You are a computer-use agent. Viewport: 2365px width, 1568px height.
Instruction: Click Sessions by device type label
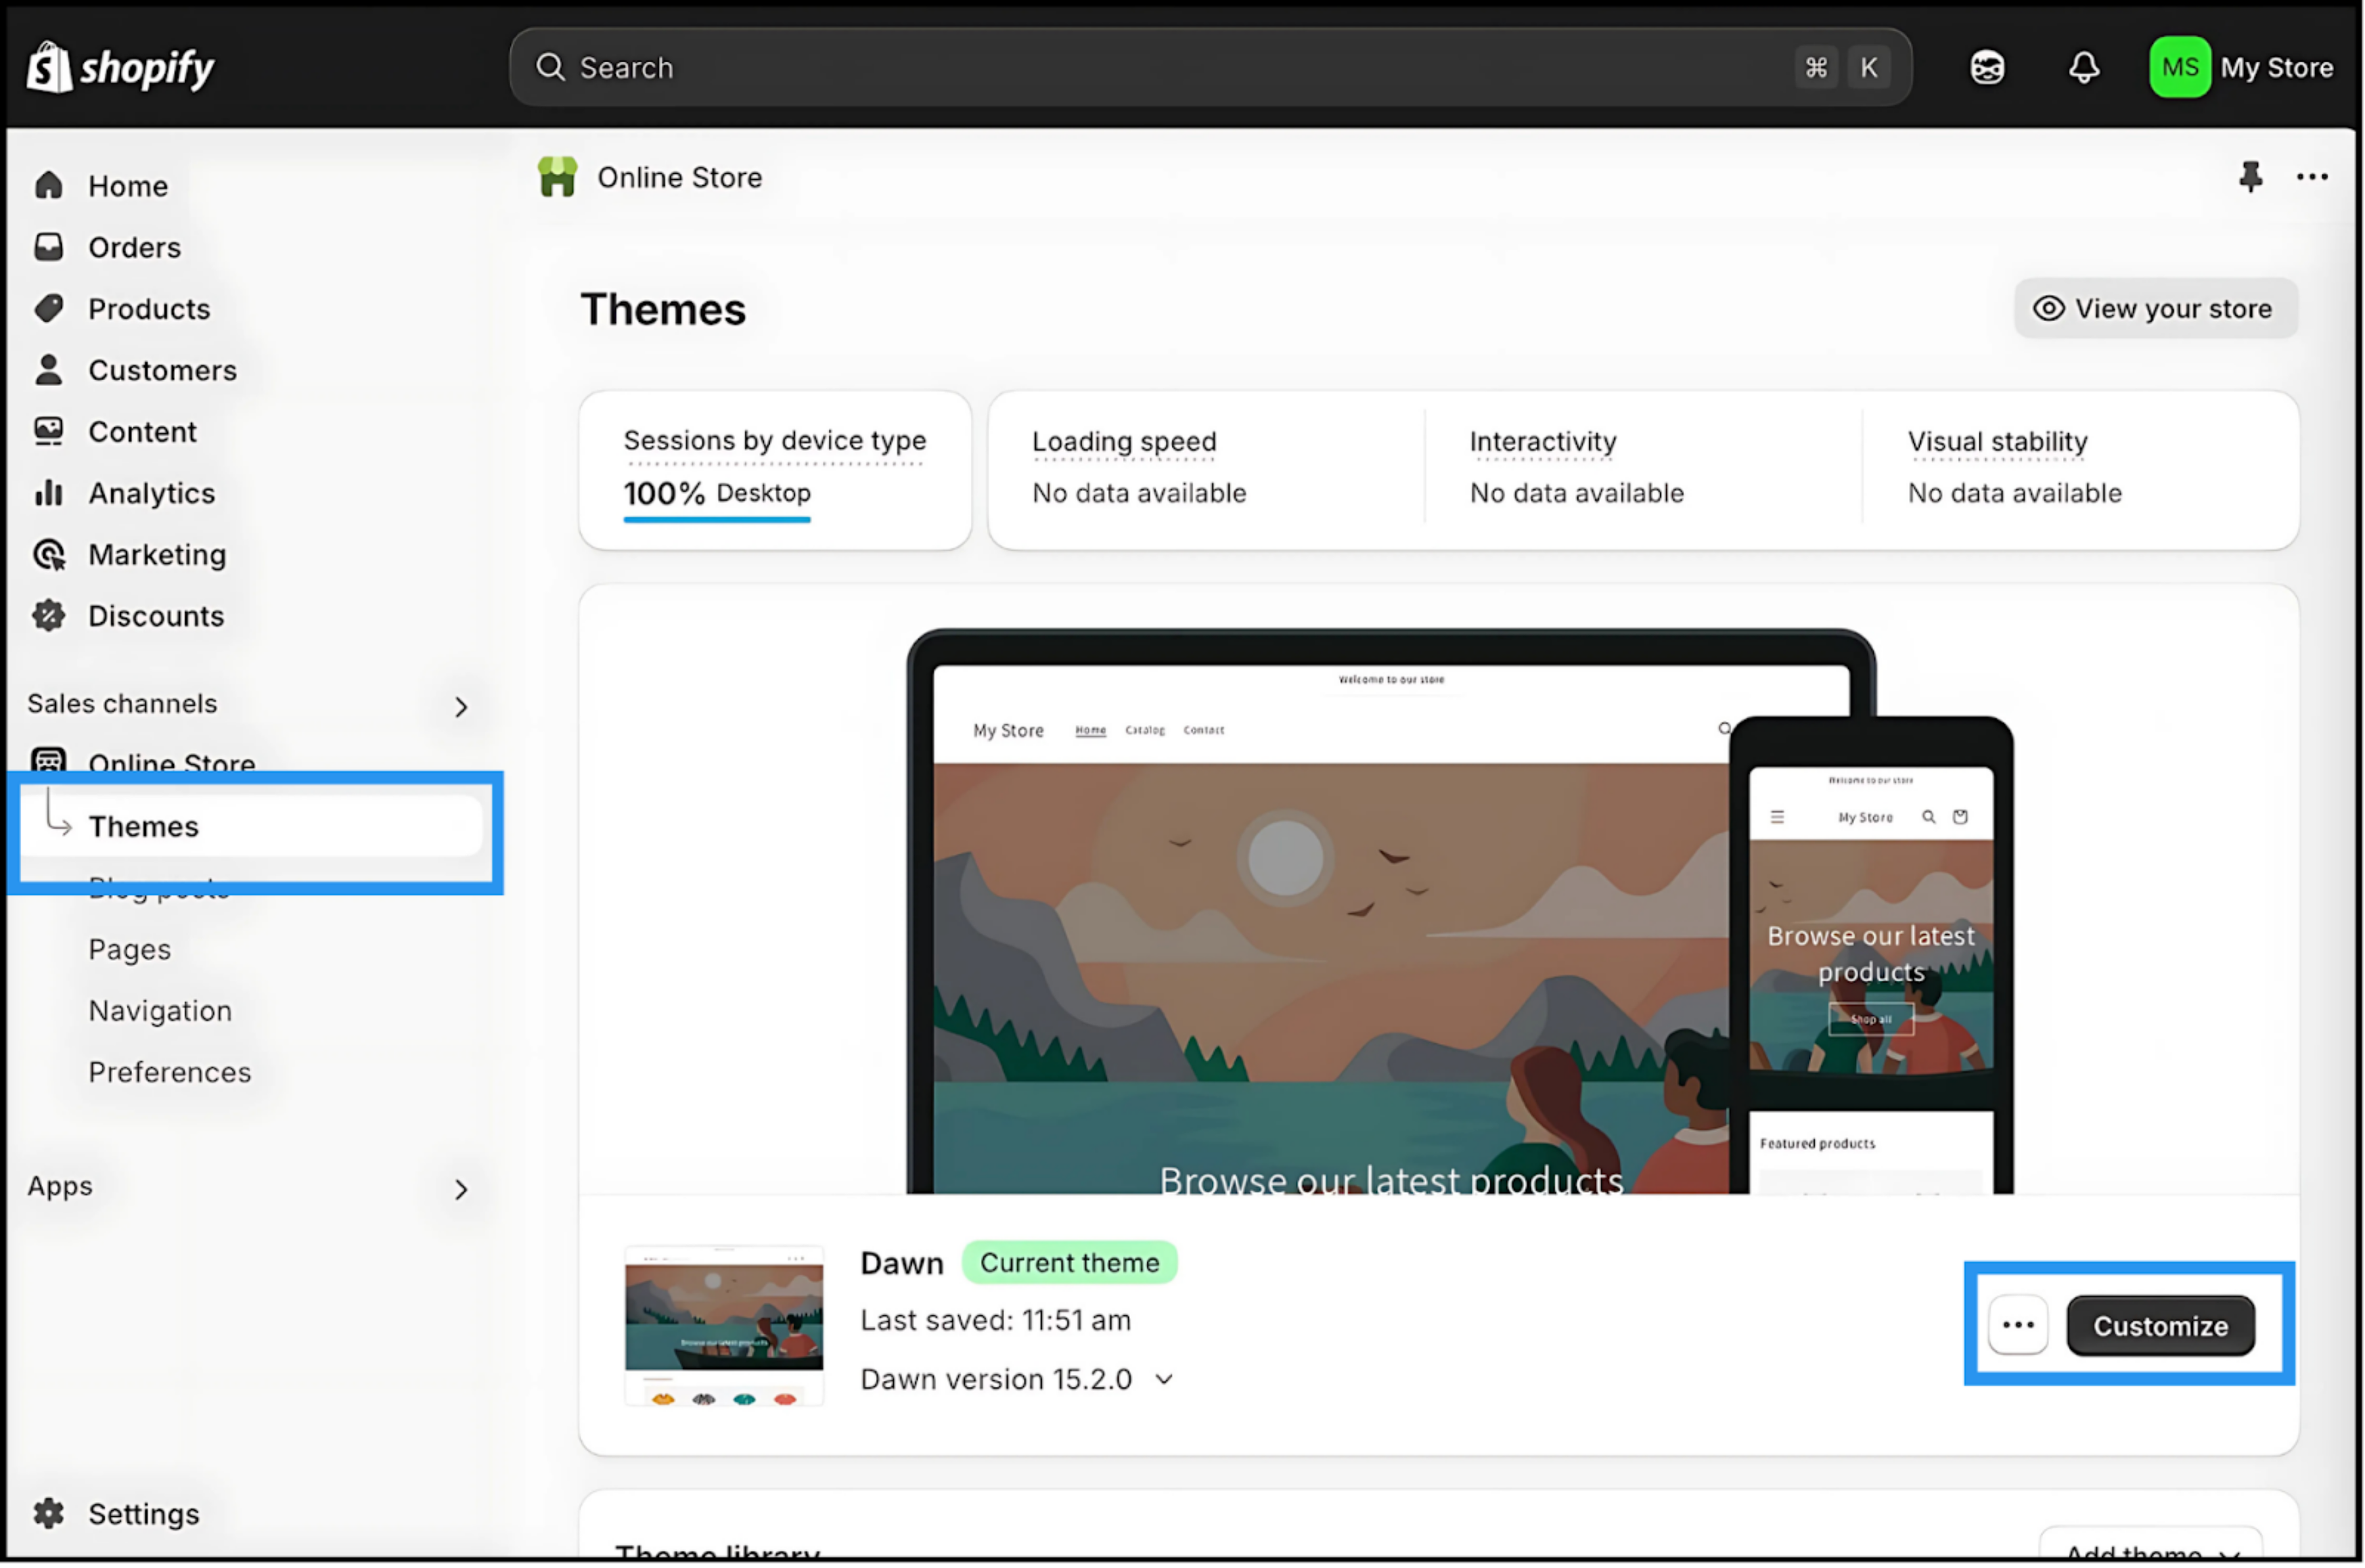(775, 440)
